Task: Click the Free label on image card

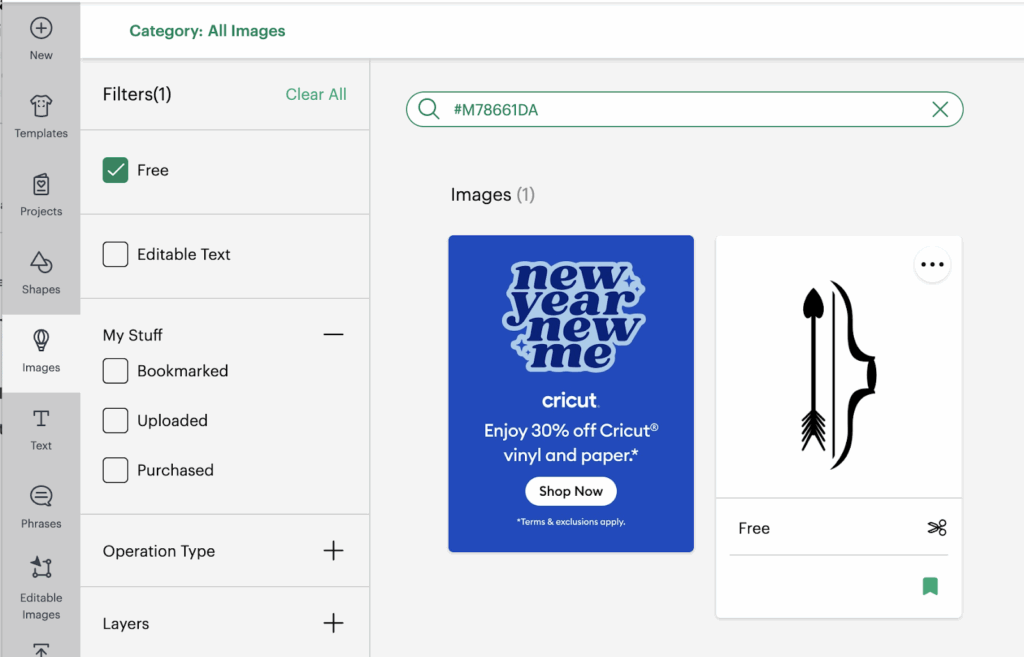Action: [x=754, y=528]
